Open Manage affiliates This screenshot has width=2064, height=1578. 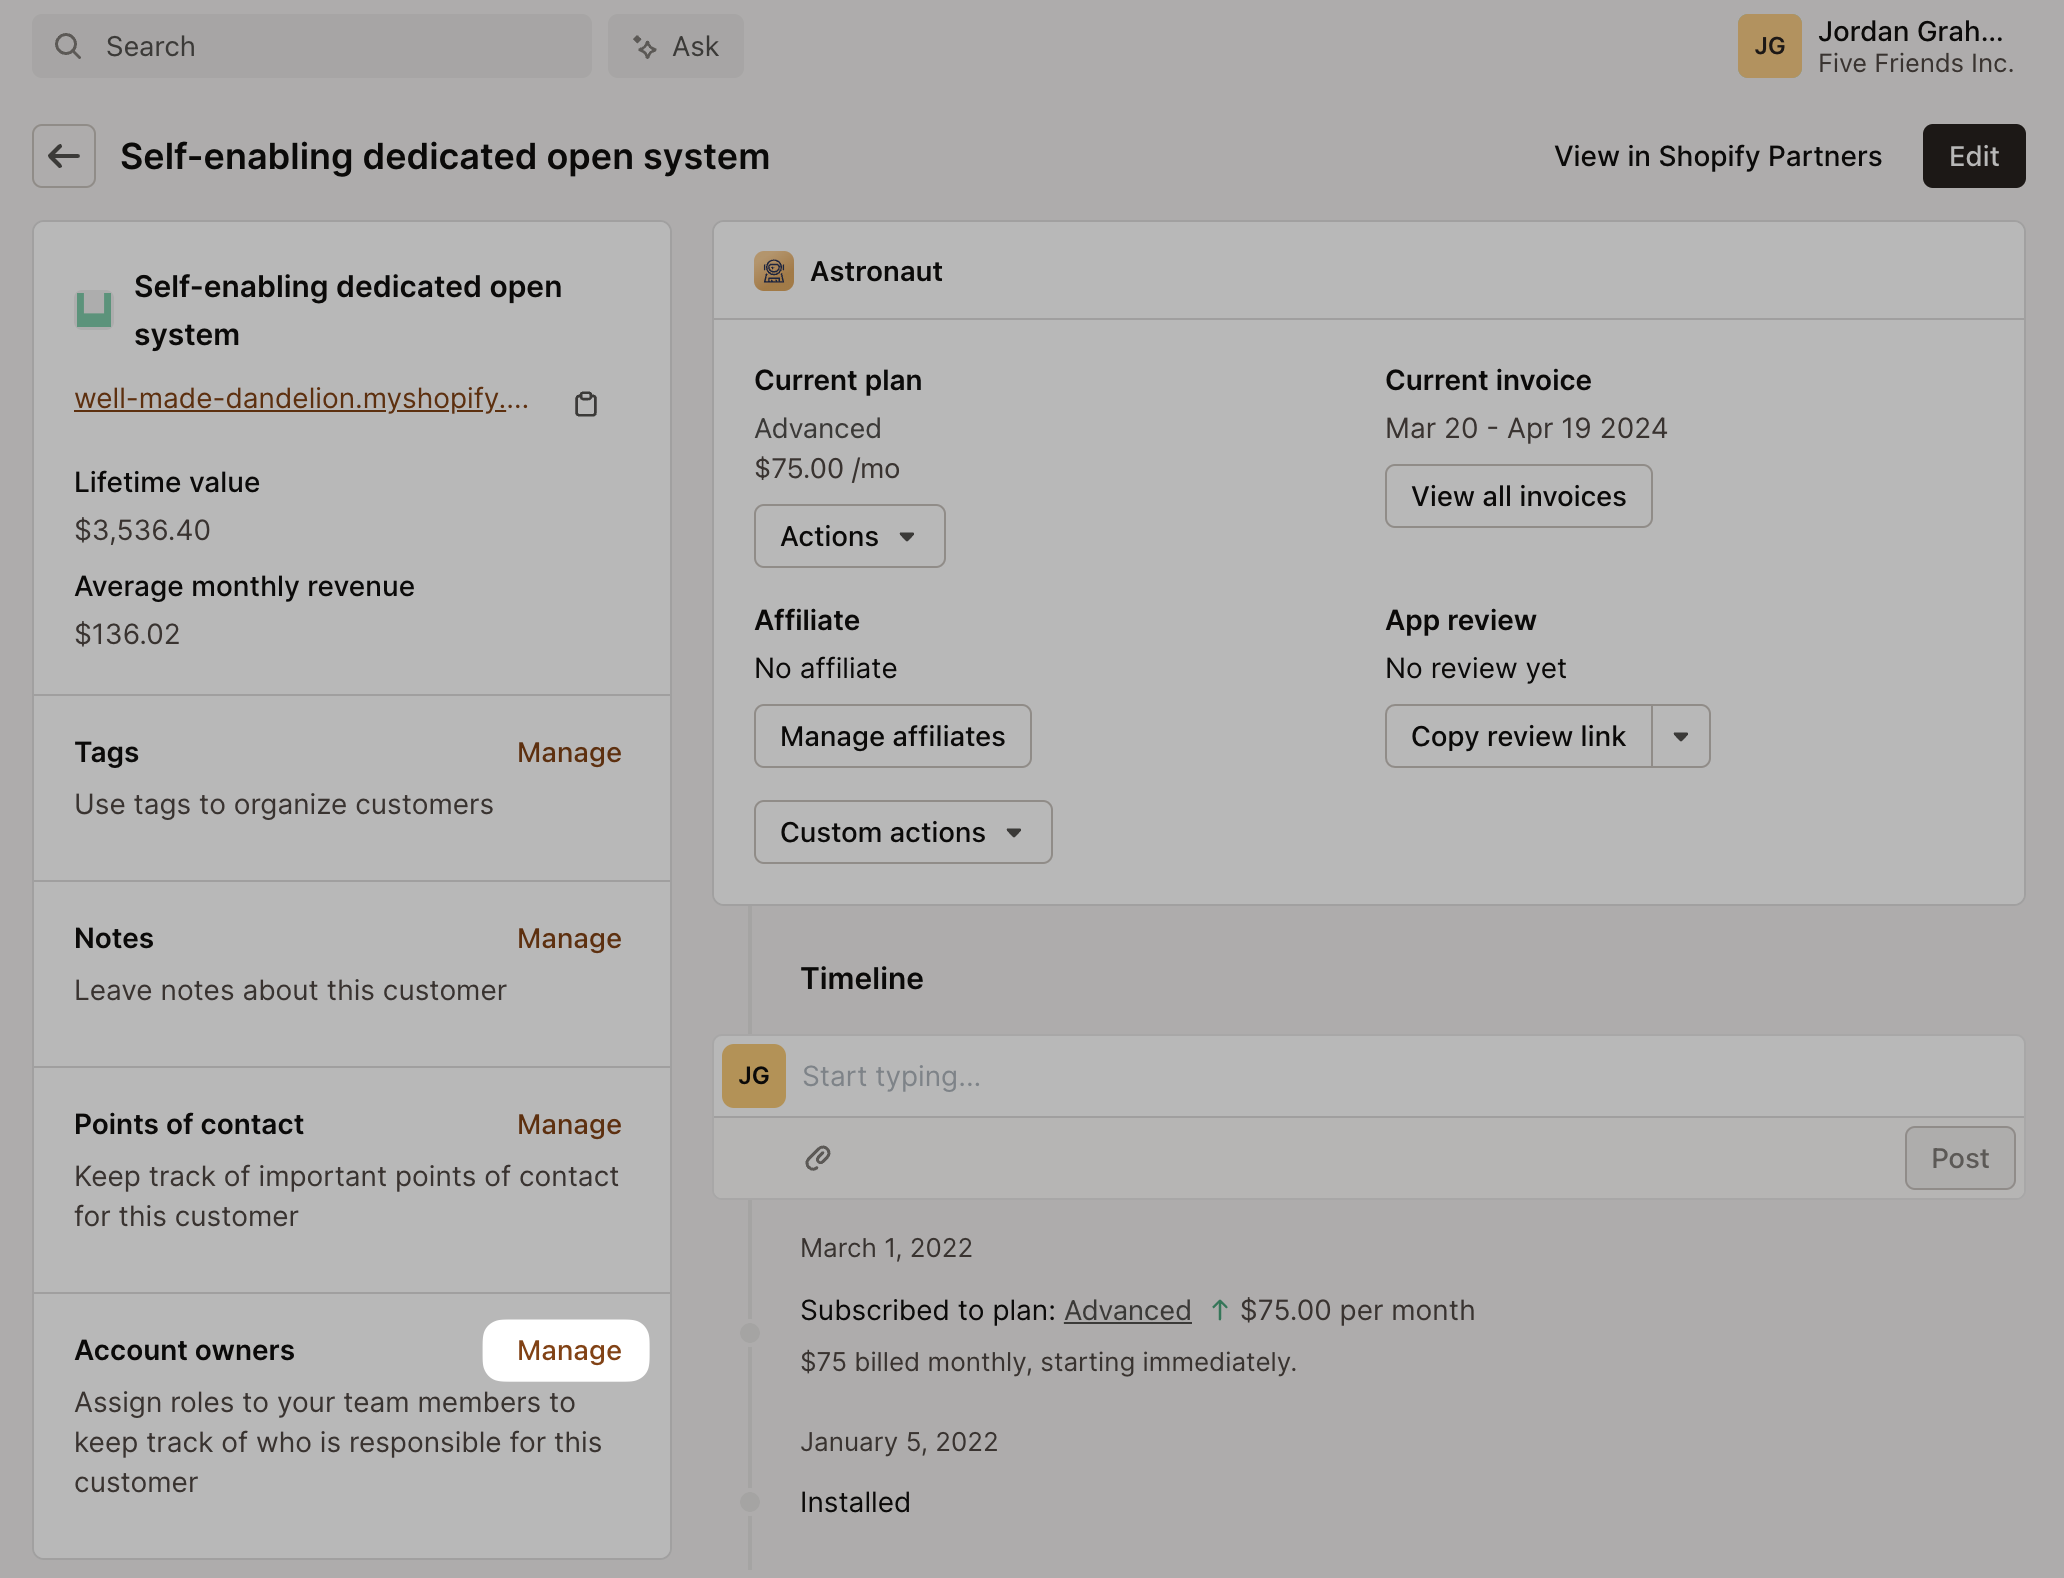click(891, 736)
